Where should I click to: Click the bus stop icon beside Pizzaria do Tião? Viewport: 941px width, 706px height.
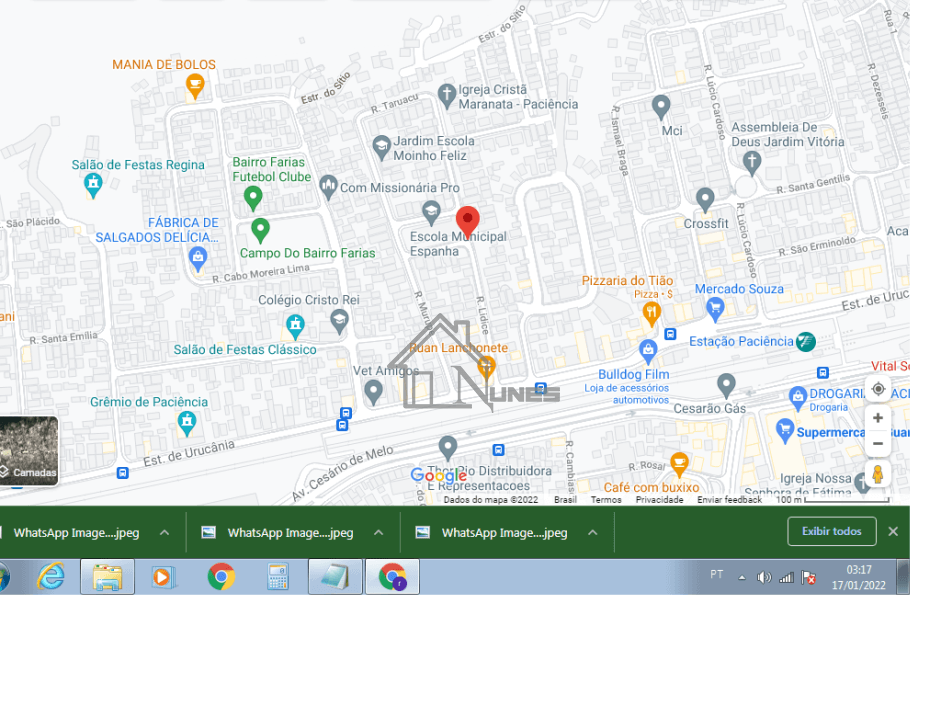click(670, 334)
